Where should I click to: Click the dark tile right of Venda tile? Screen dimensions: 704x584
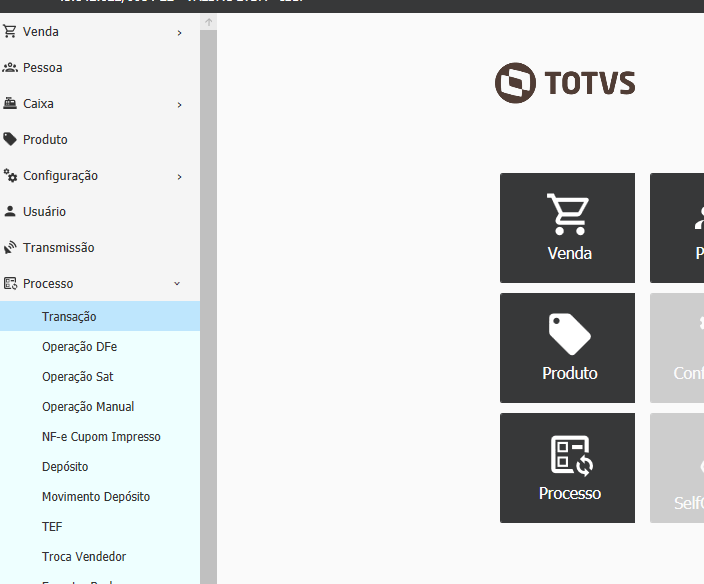tap(677, 228)
